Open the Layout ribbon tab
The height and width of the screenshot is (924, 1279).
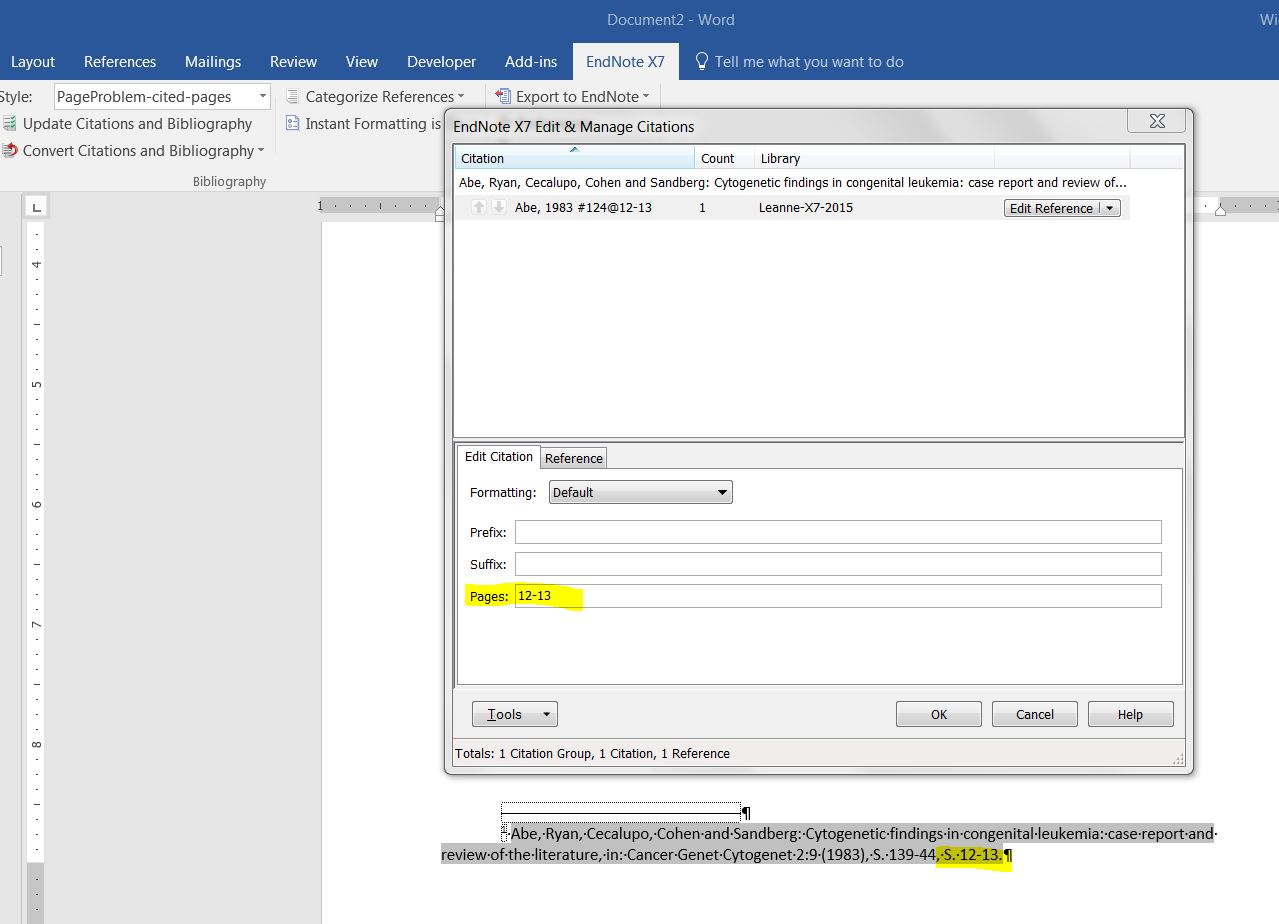pos(33,62)
